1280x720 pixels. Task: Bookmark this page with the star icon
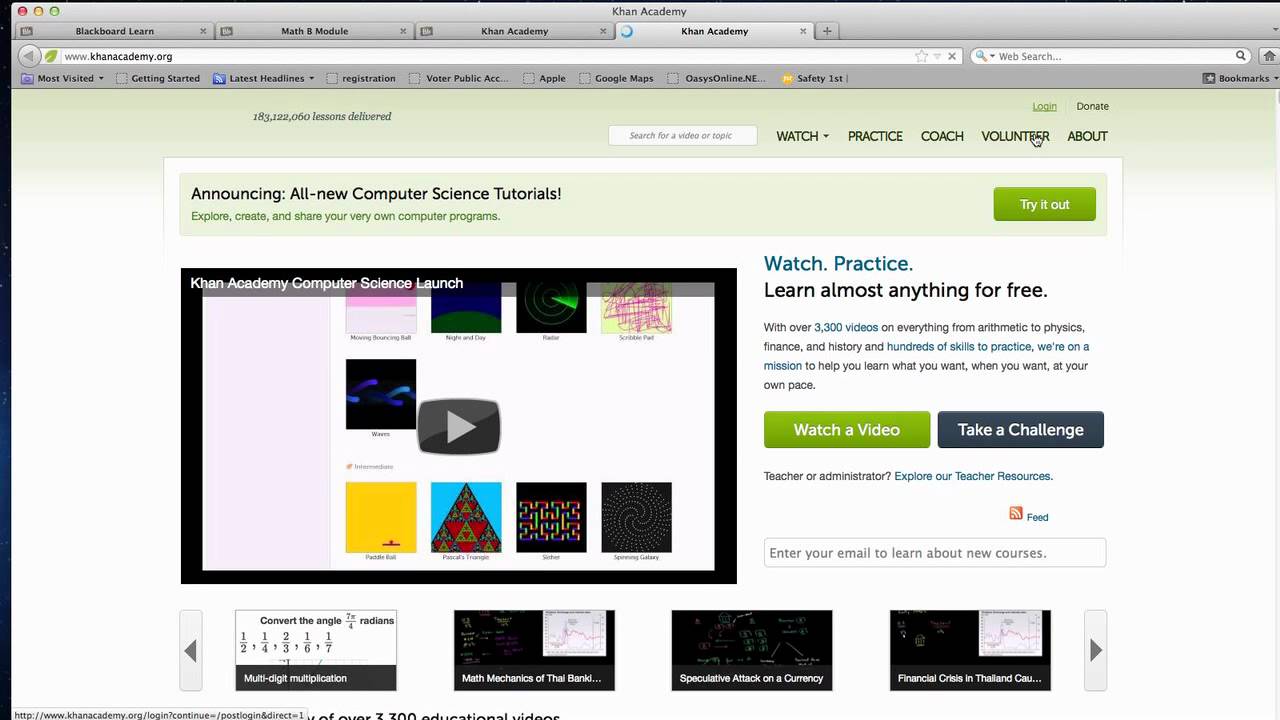tap(921, 56)
